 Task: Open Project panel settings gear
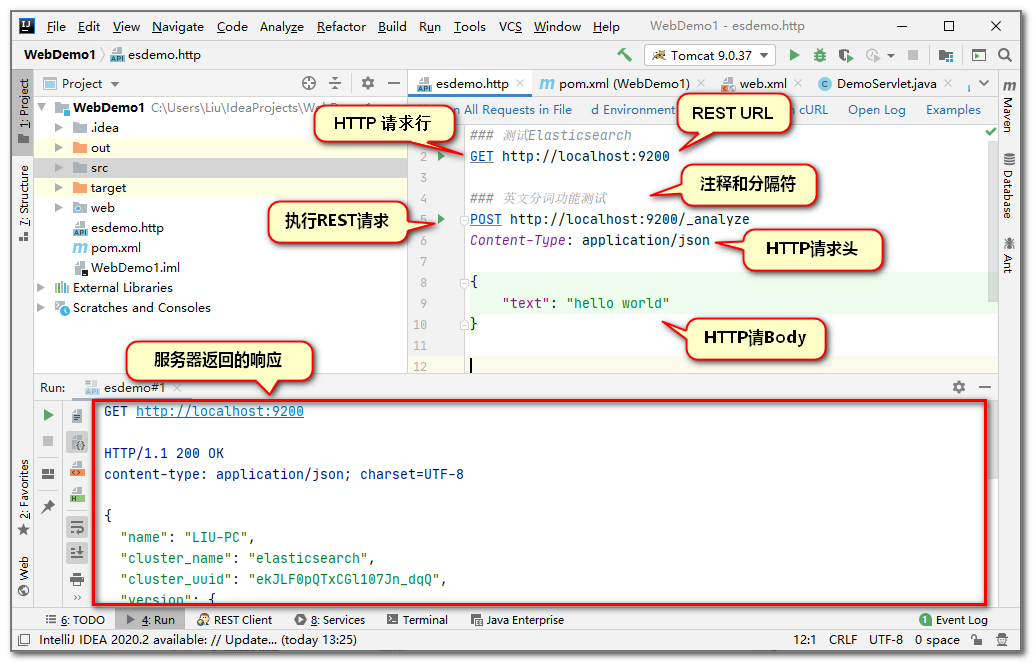(368, 83)
